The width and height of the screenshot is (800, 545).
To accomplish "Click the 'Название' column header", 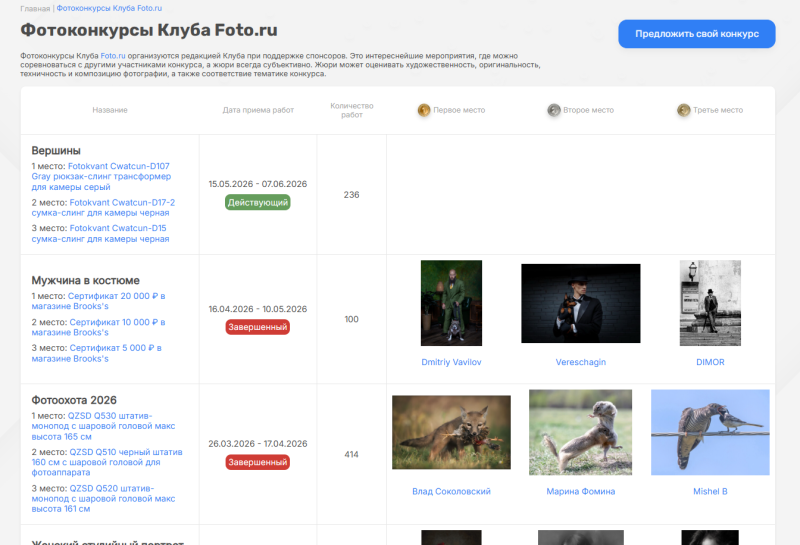I will pos(110,110).
